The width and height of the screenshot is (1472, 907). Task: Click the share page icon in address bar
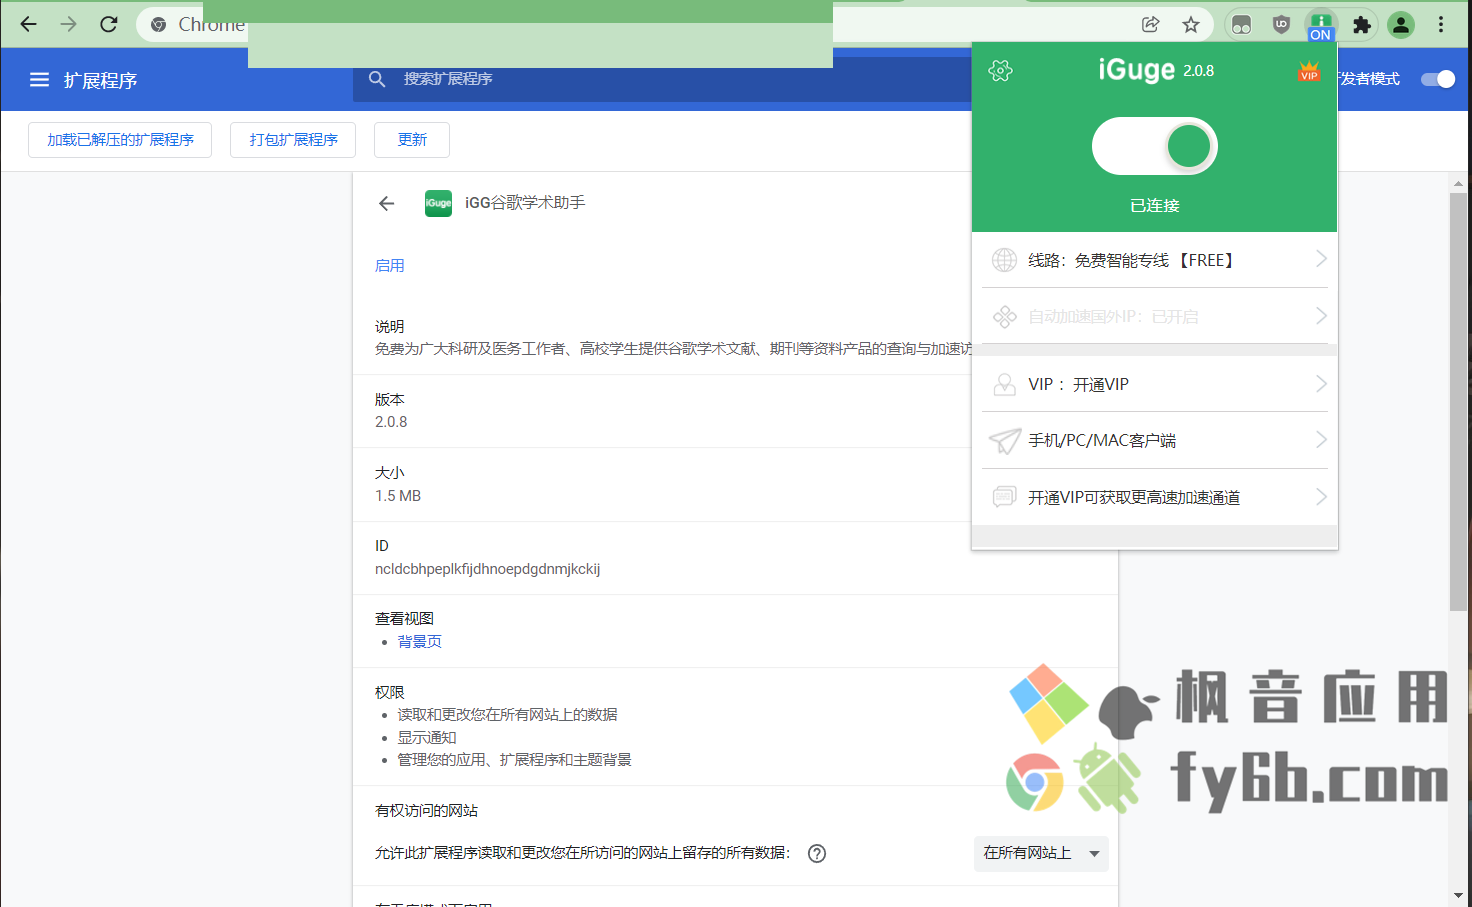coord(1151,25)
